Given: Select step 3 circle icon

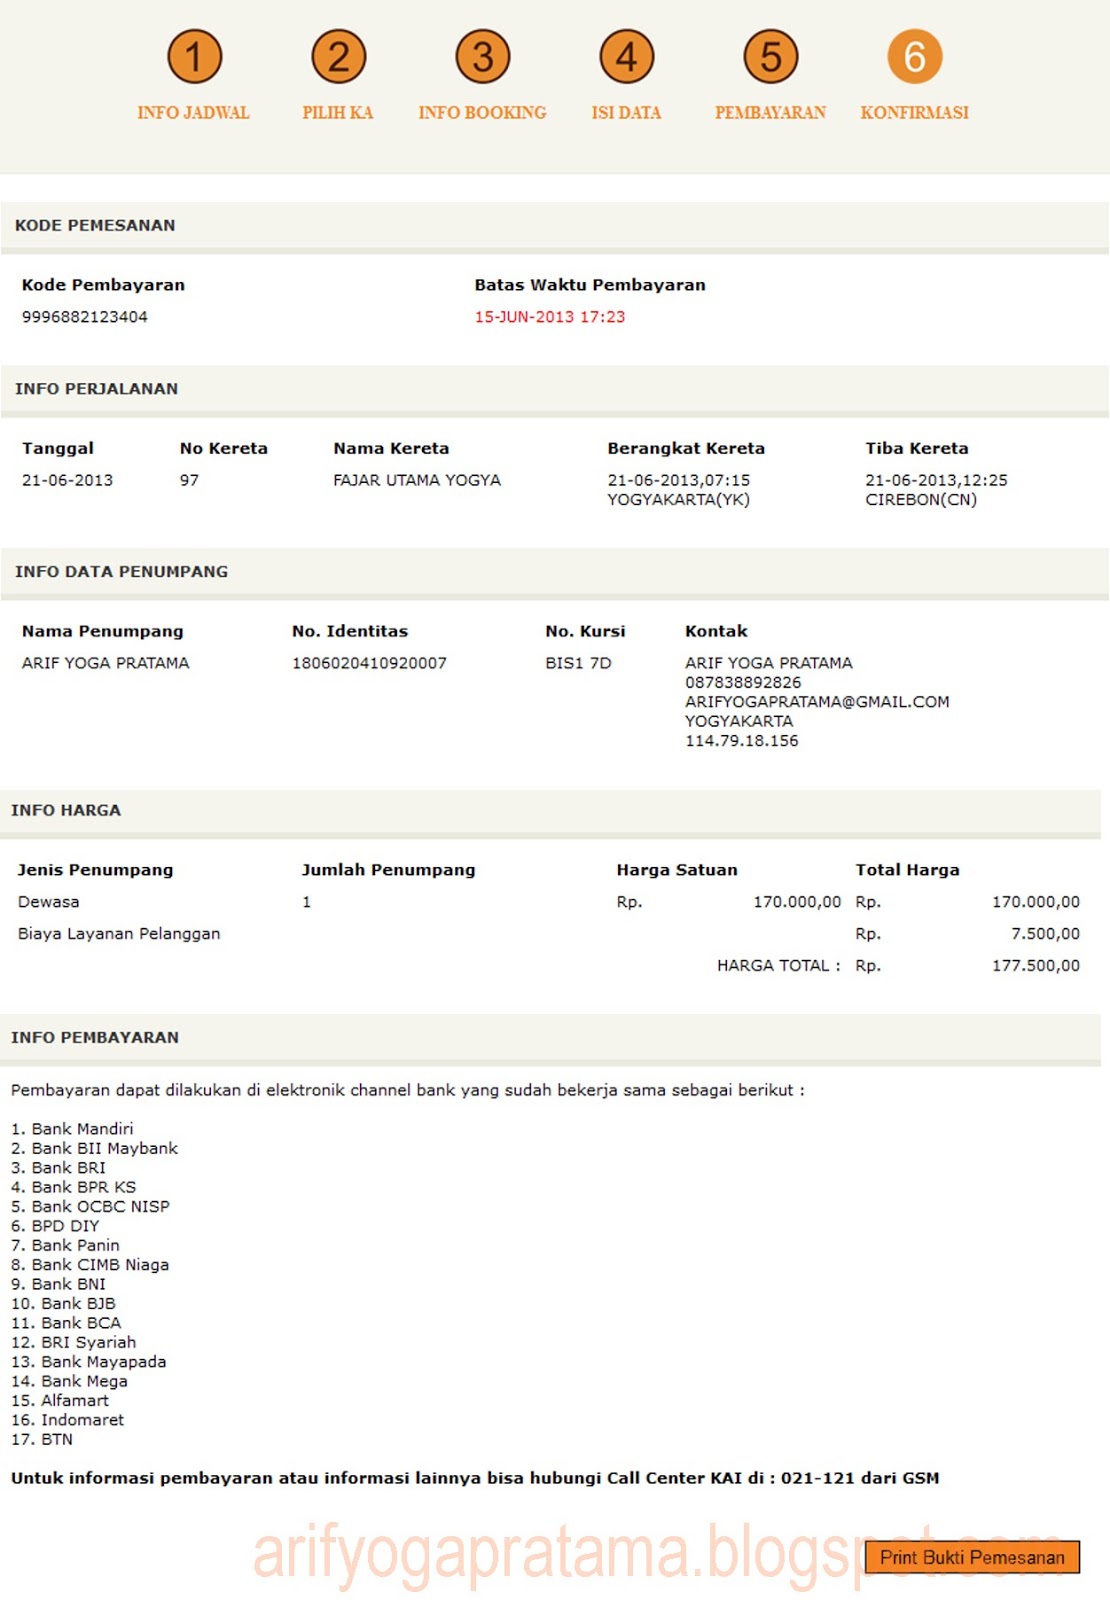Looking at the screenshot, I should tap(483, 57).
